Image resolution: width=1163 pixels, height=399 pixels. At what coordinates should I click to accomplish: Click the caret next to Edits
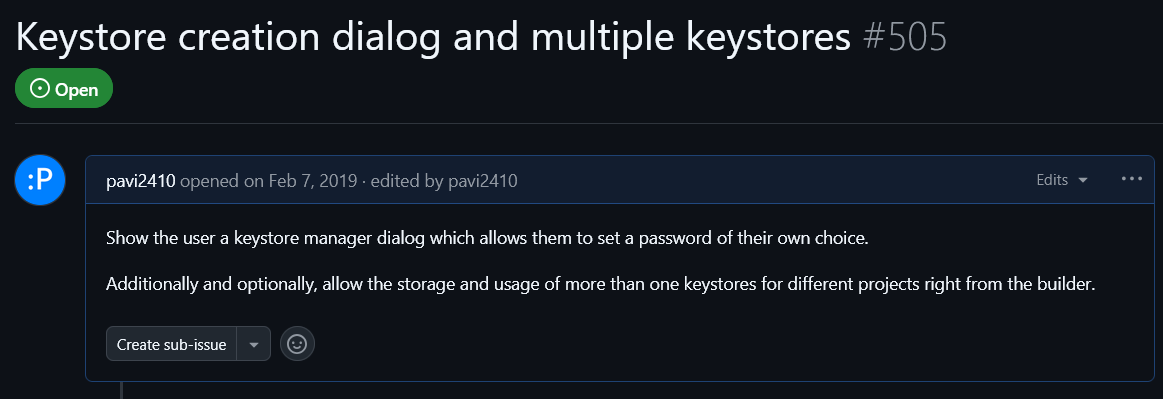[x=1083, y=180]
